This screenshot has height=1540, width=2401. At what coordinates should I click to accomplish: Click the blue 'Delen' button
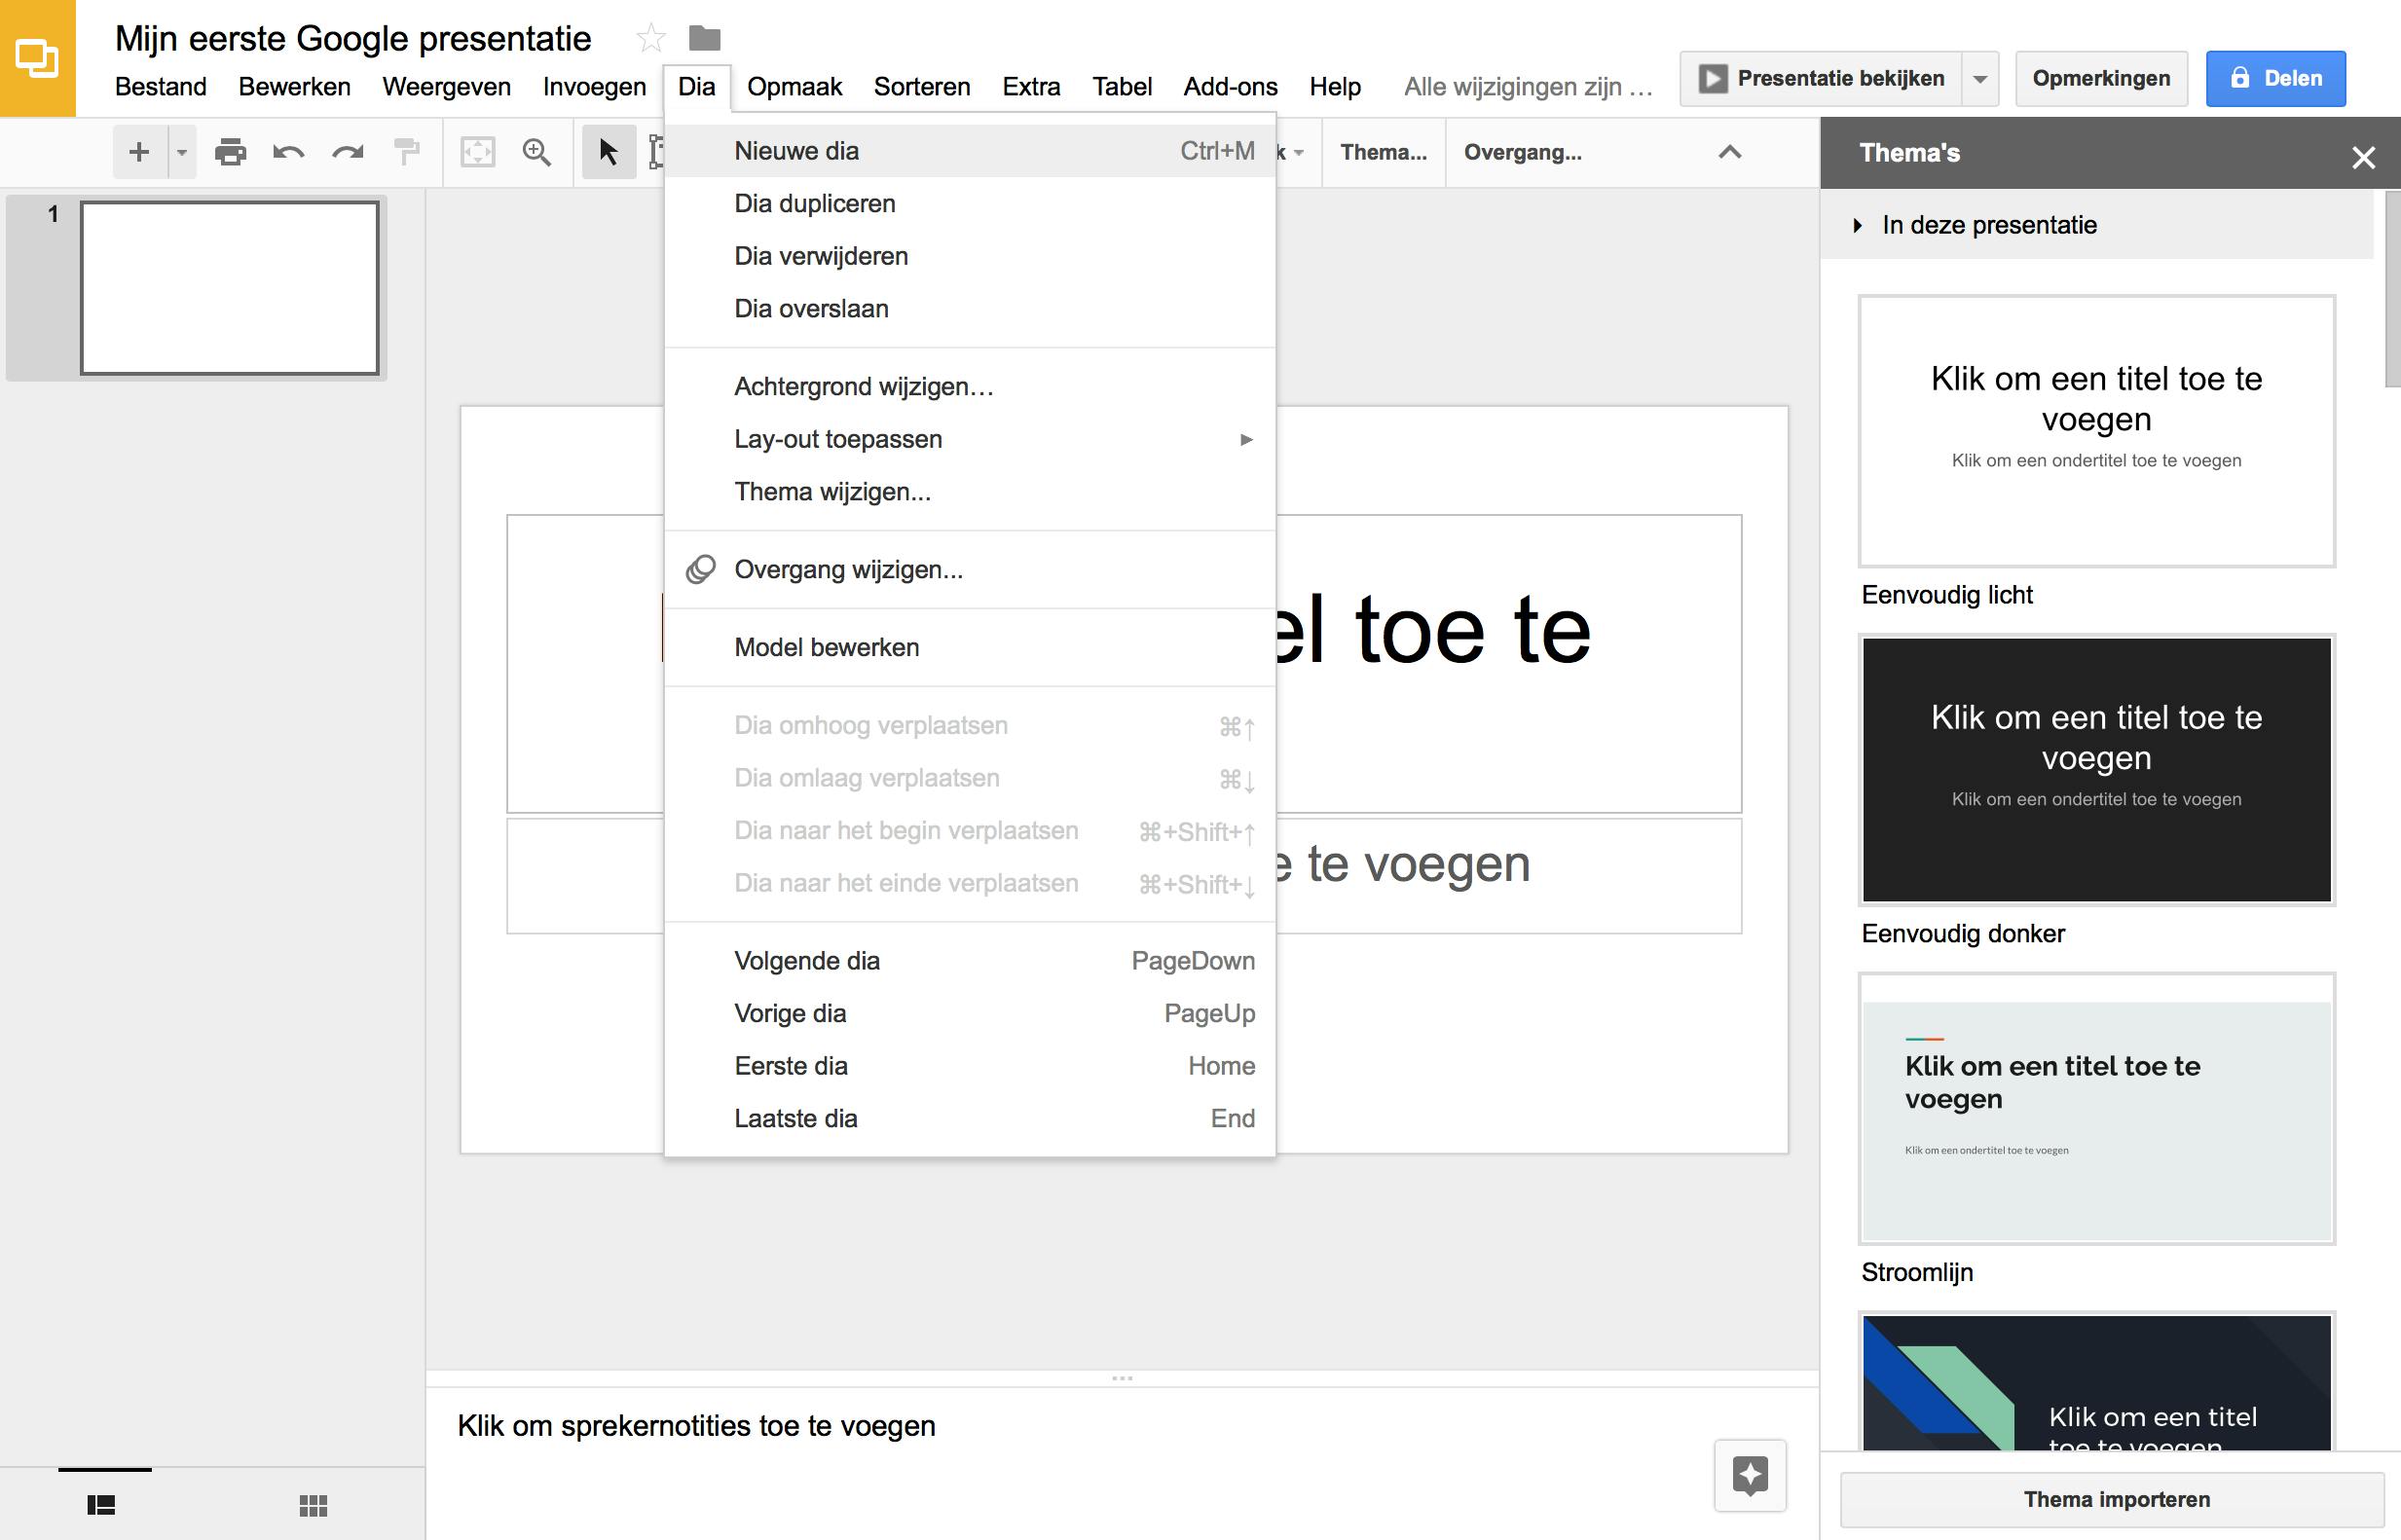(2276, 79)
